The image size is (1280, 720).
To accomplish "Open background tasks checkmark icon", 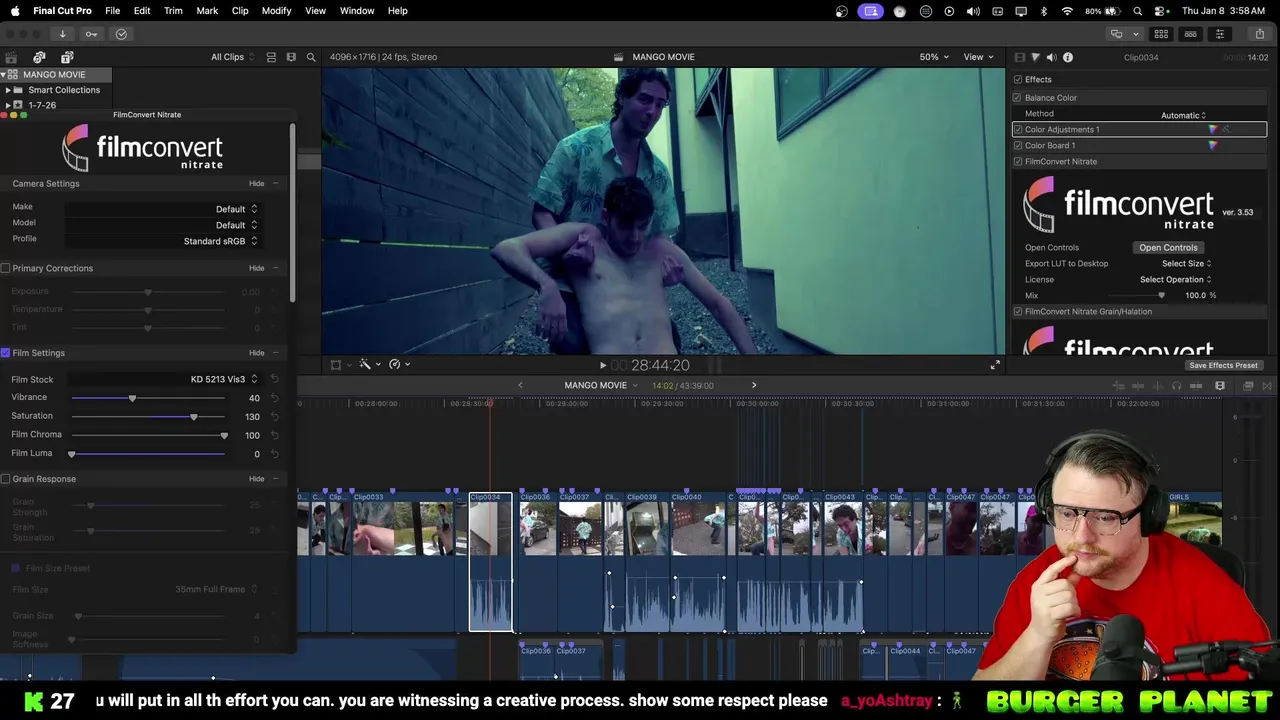I will pyautogui.click(x=121, y=34).
